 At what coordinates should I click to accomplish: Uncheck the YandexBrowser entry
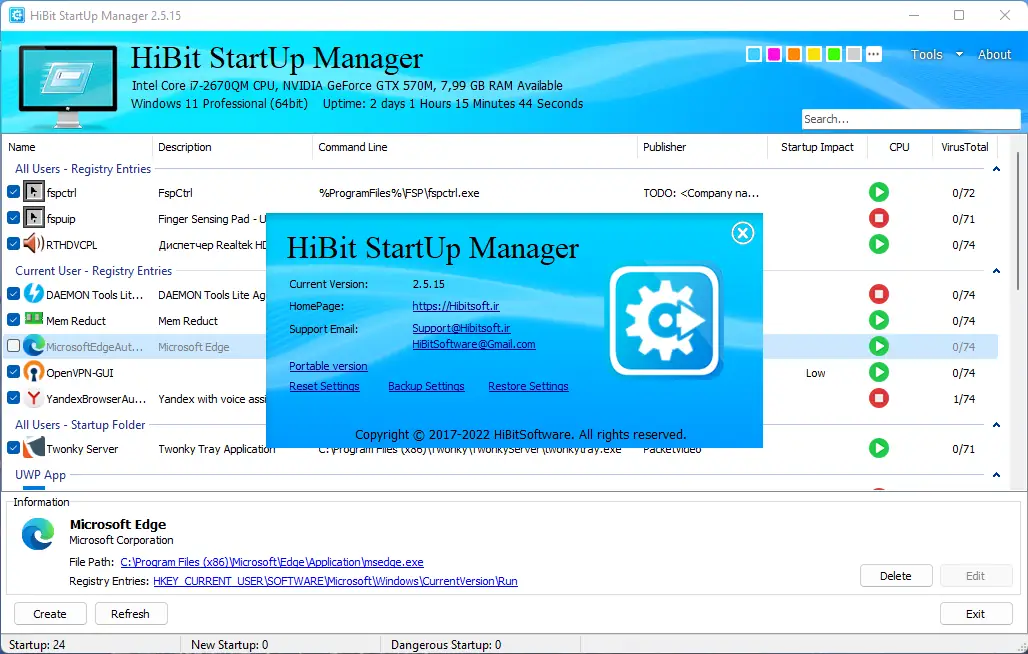point(13,398)
